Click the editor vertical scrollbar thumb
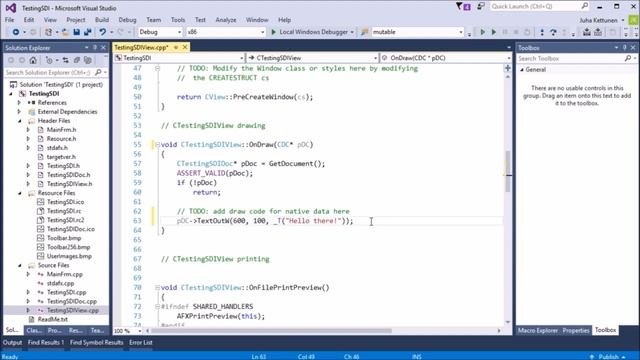Image resolution: width=640 pixels, height=360 pixels. click(508, 171)
